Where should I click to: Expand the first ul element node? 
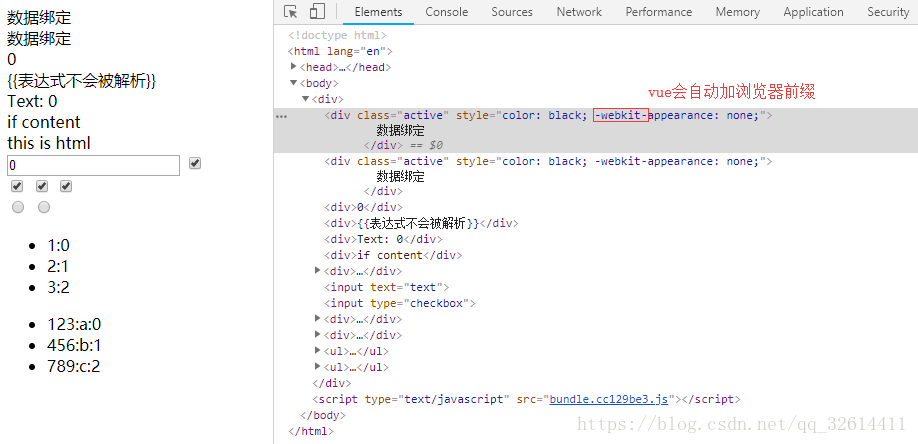pyautogui.click(x=318, y=351)
